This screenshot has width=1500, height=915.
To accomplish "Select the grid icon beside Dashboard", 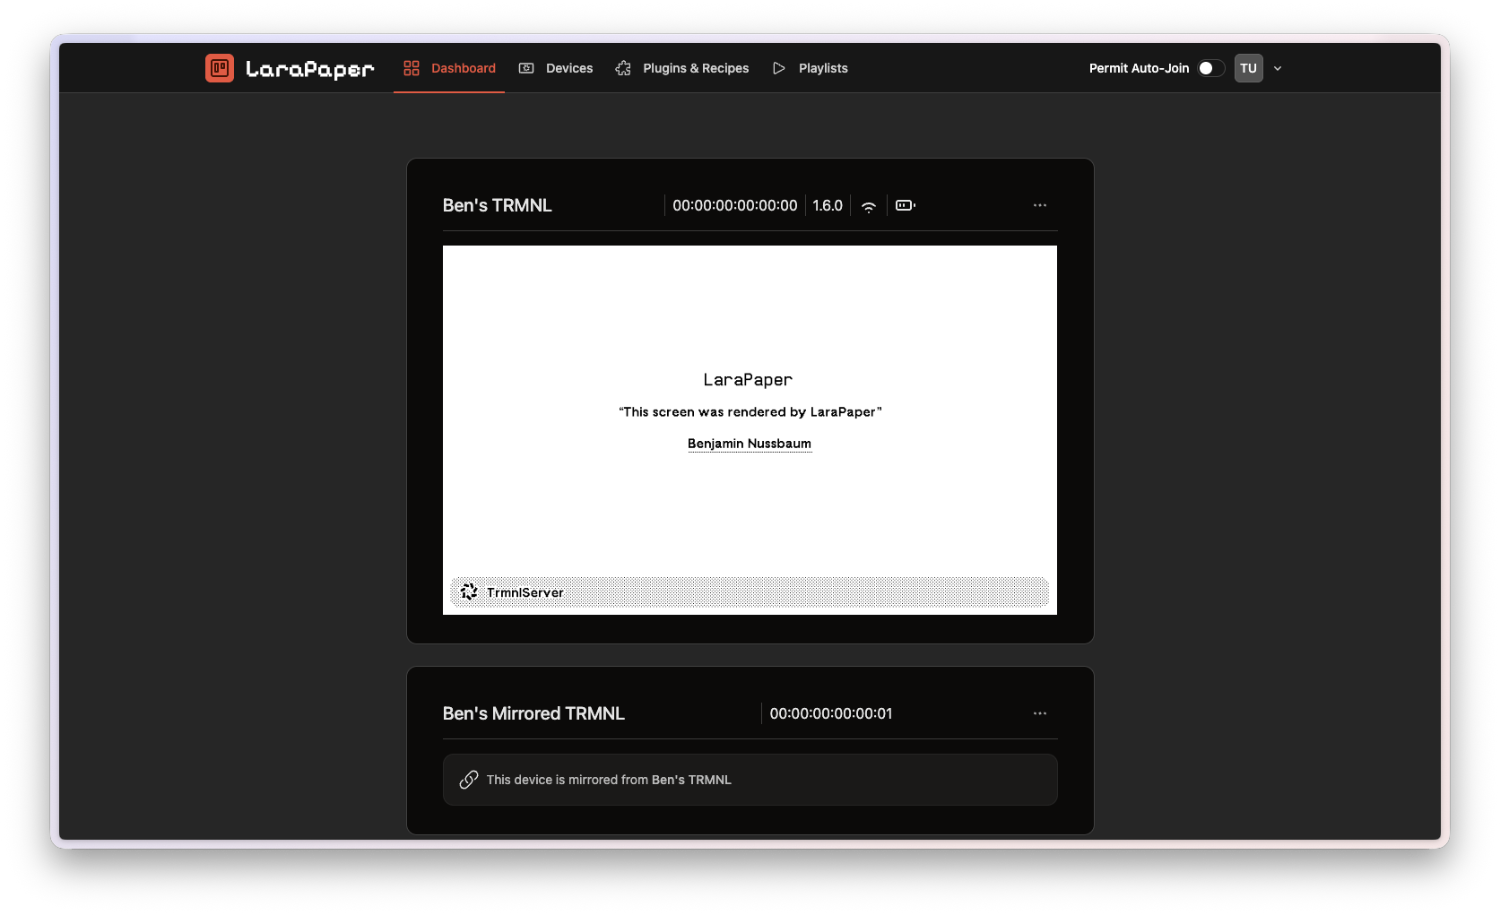I will pyautogui.click(x=410, y=67).
